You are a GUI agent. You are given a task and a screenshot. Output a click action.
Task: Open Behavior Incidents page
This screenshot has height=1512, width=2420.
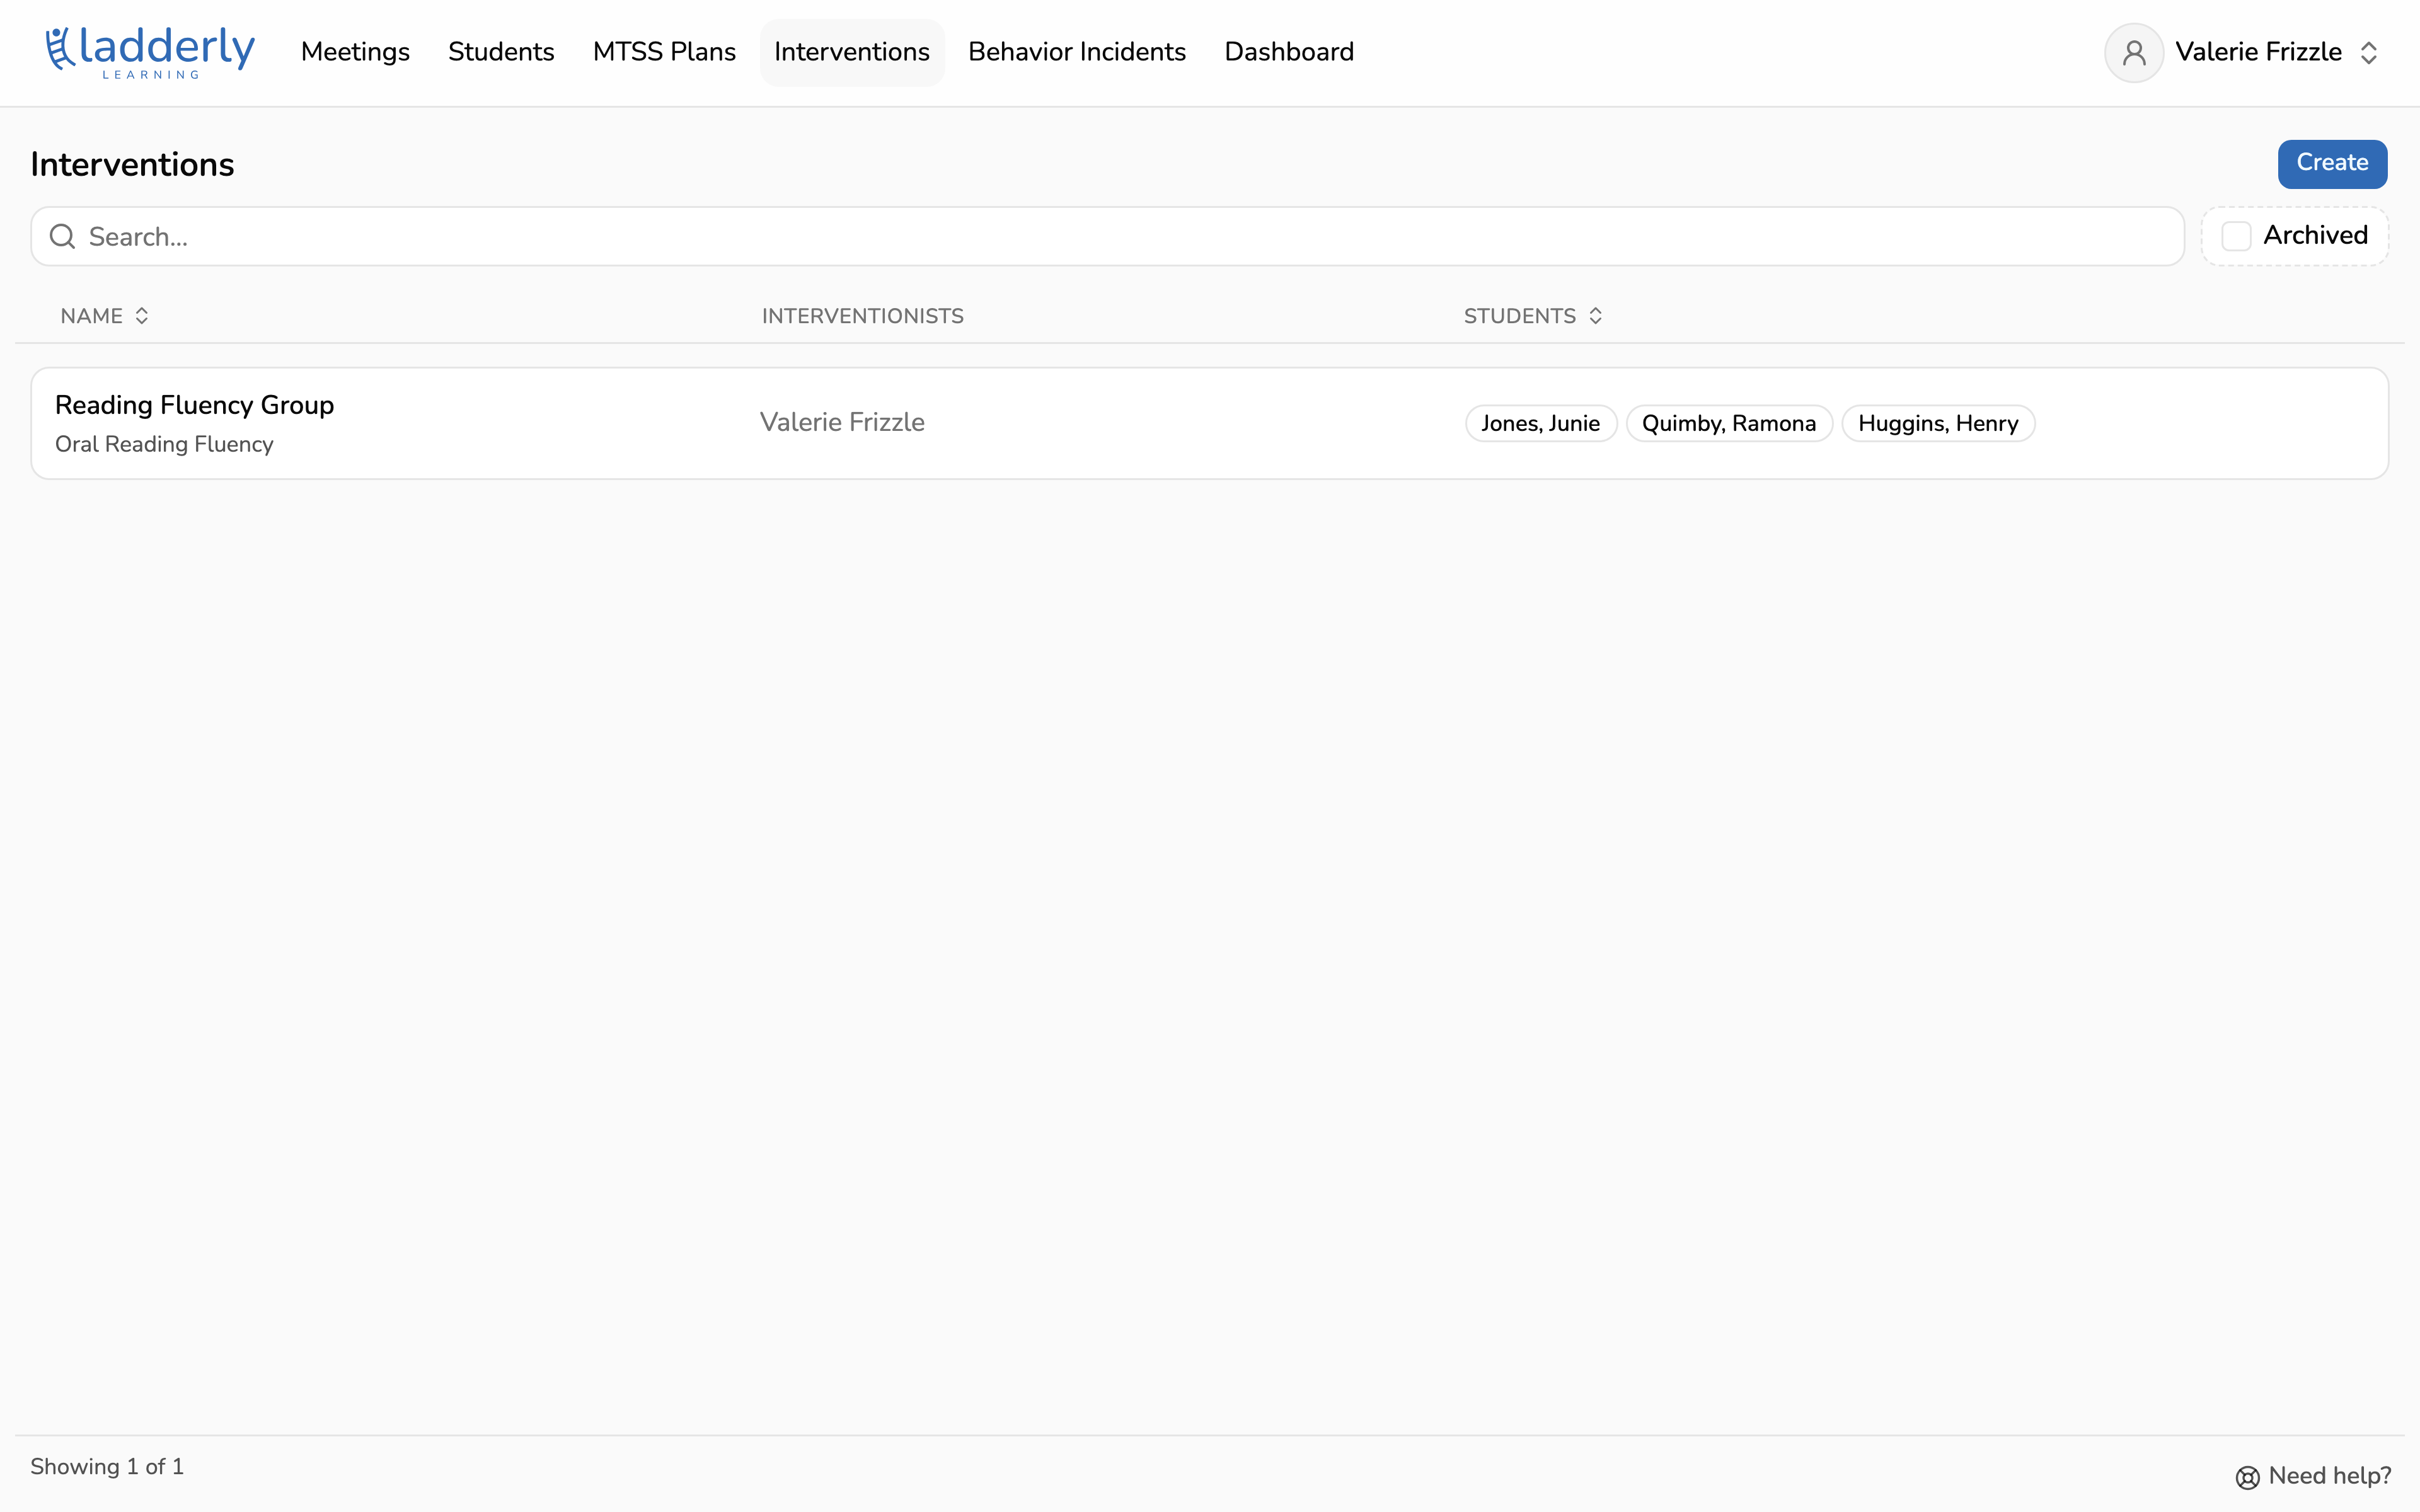[1077, 52]
